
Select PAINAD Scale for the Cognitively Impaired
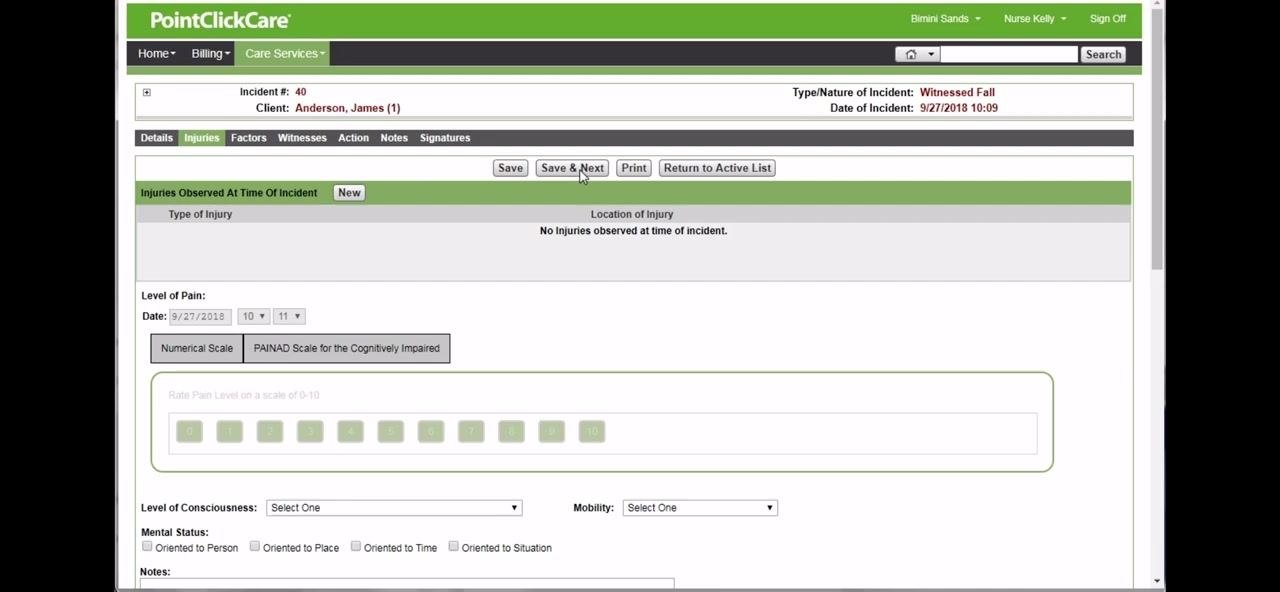point(346,348)
